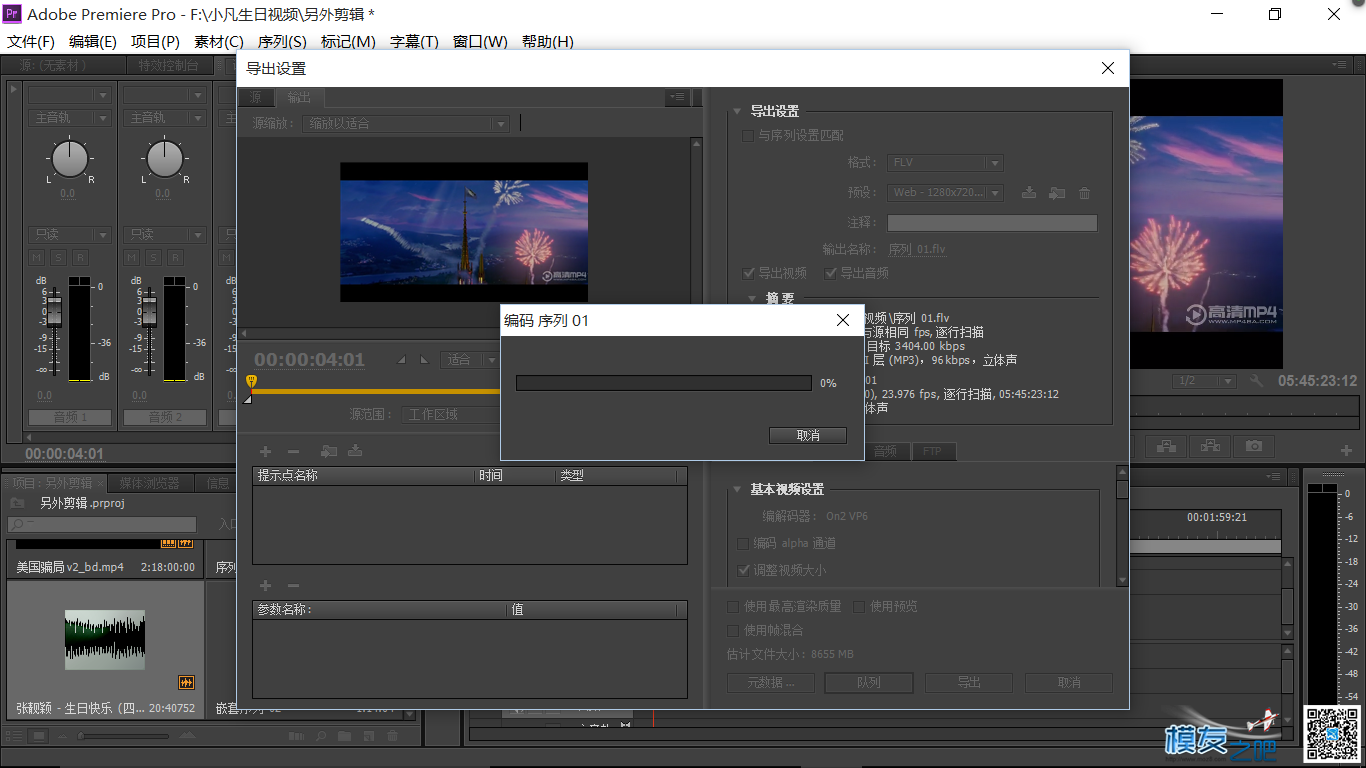Click the new item icon in project panel

369,736
